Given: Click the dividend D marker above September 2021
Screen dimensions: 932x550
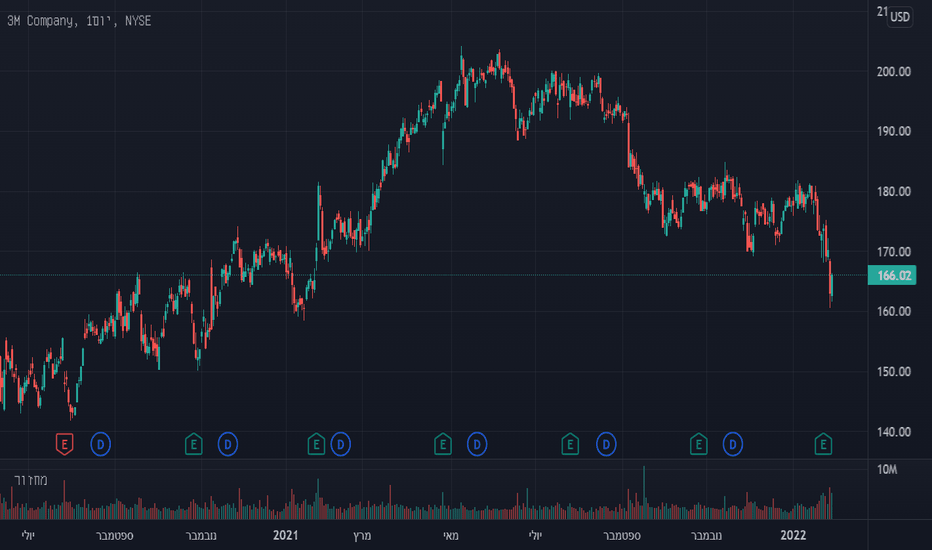Looking at the screenshot, I should tap(606, 444).
